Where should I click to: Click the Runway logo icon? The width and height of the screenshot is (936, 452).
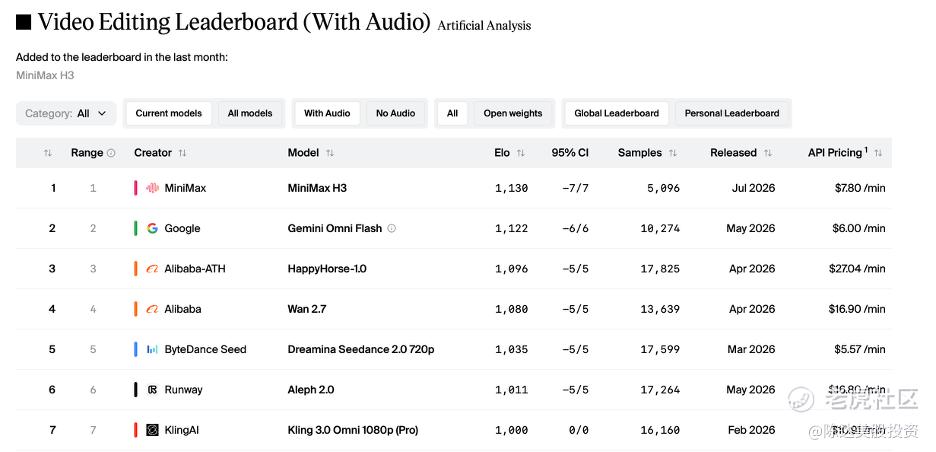pyautogui.click(x=152, y=390)
